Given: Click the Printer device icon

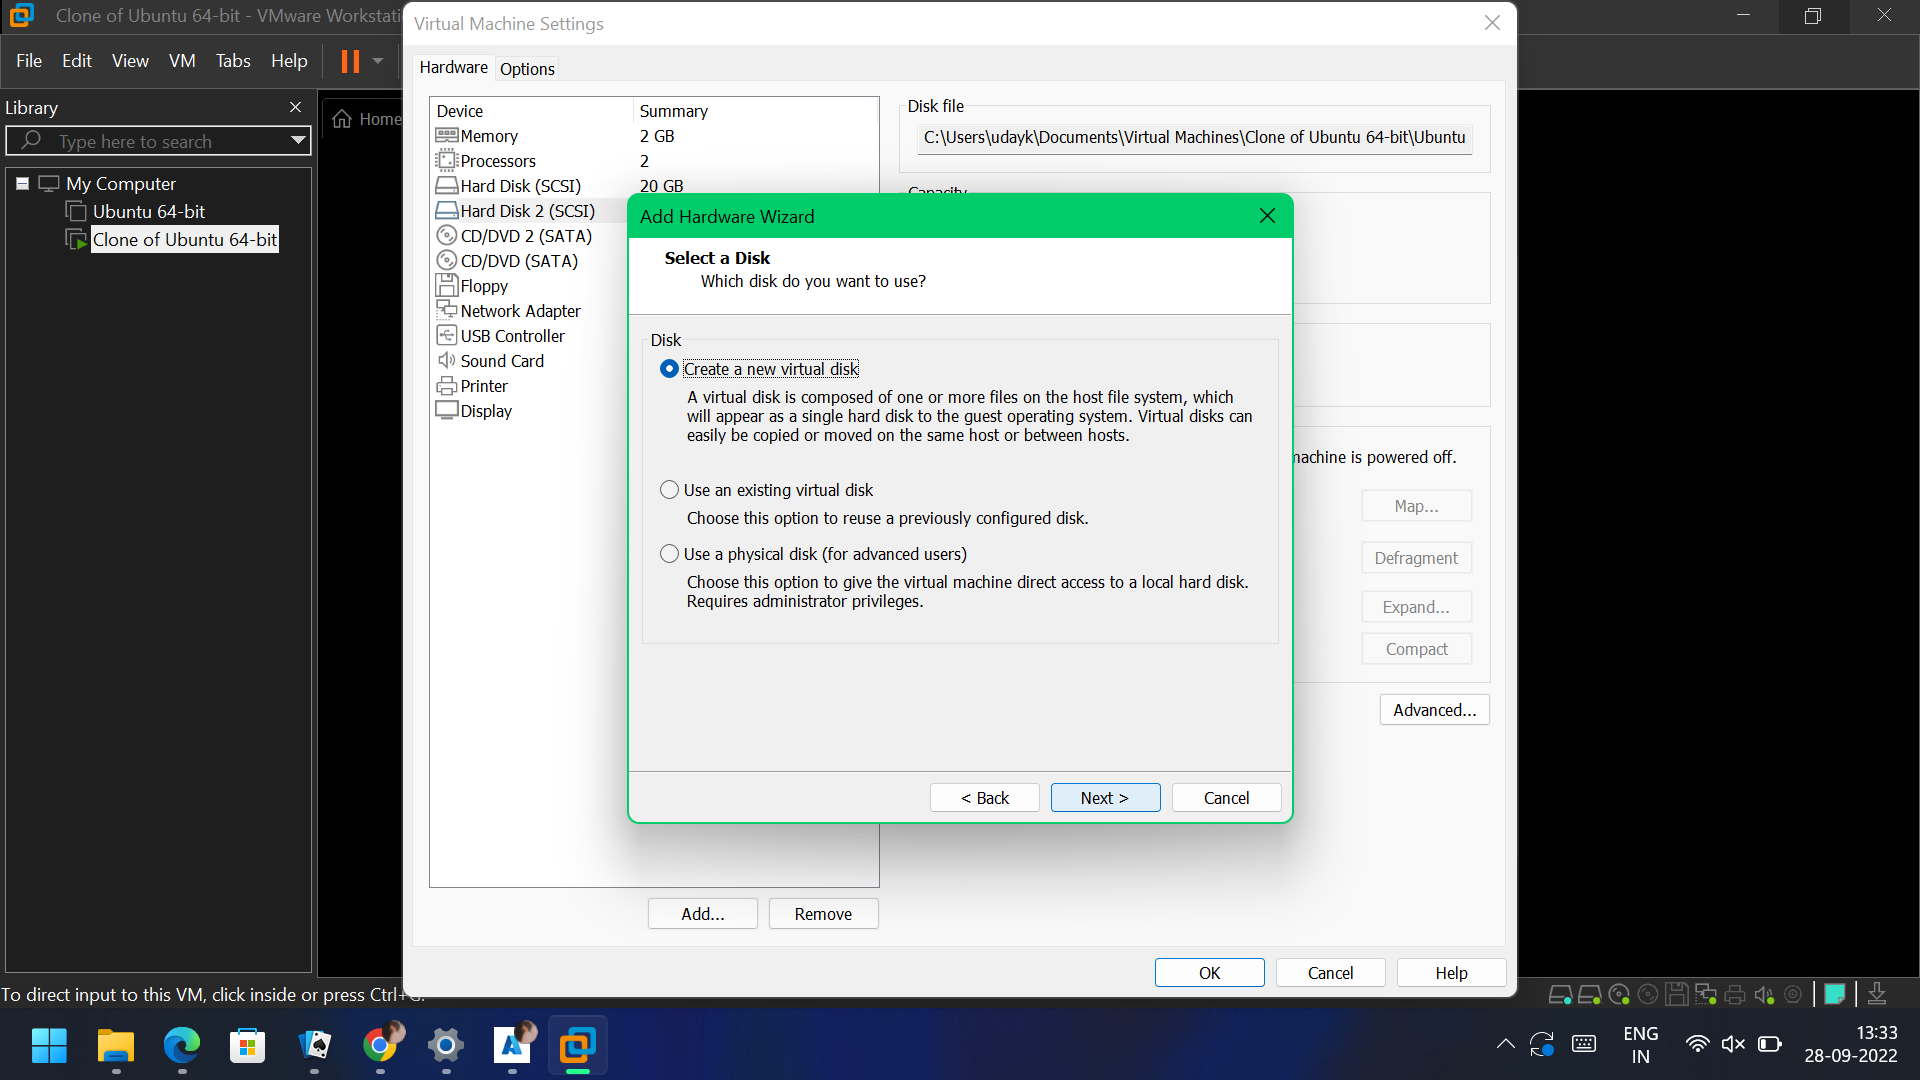Looking at the screenshot, I should (x=446, y=386).
